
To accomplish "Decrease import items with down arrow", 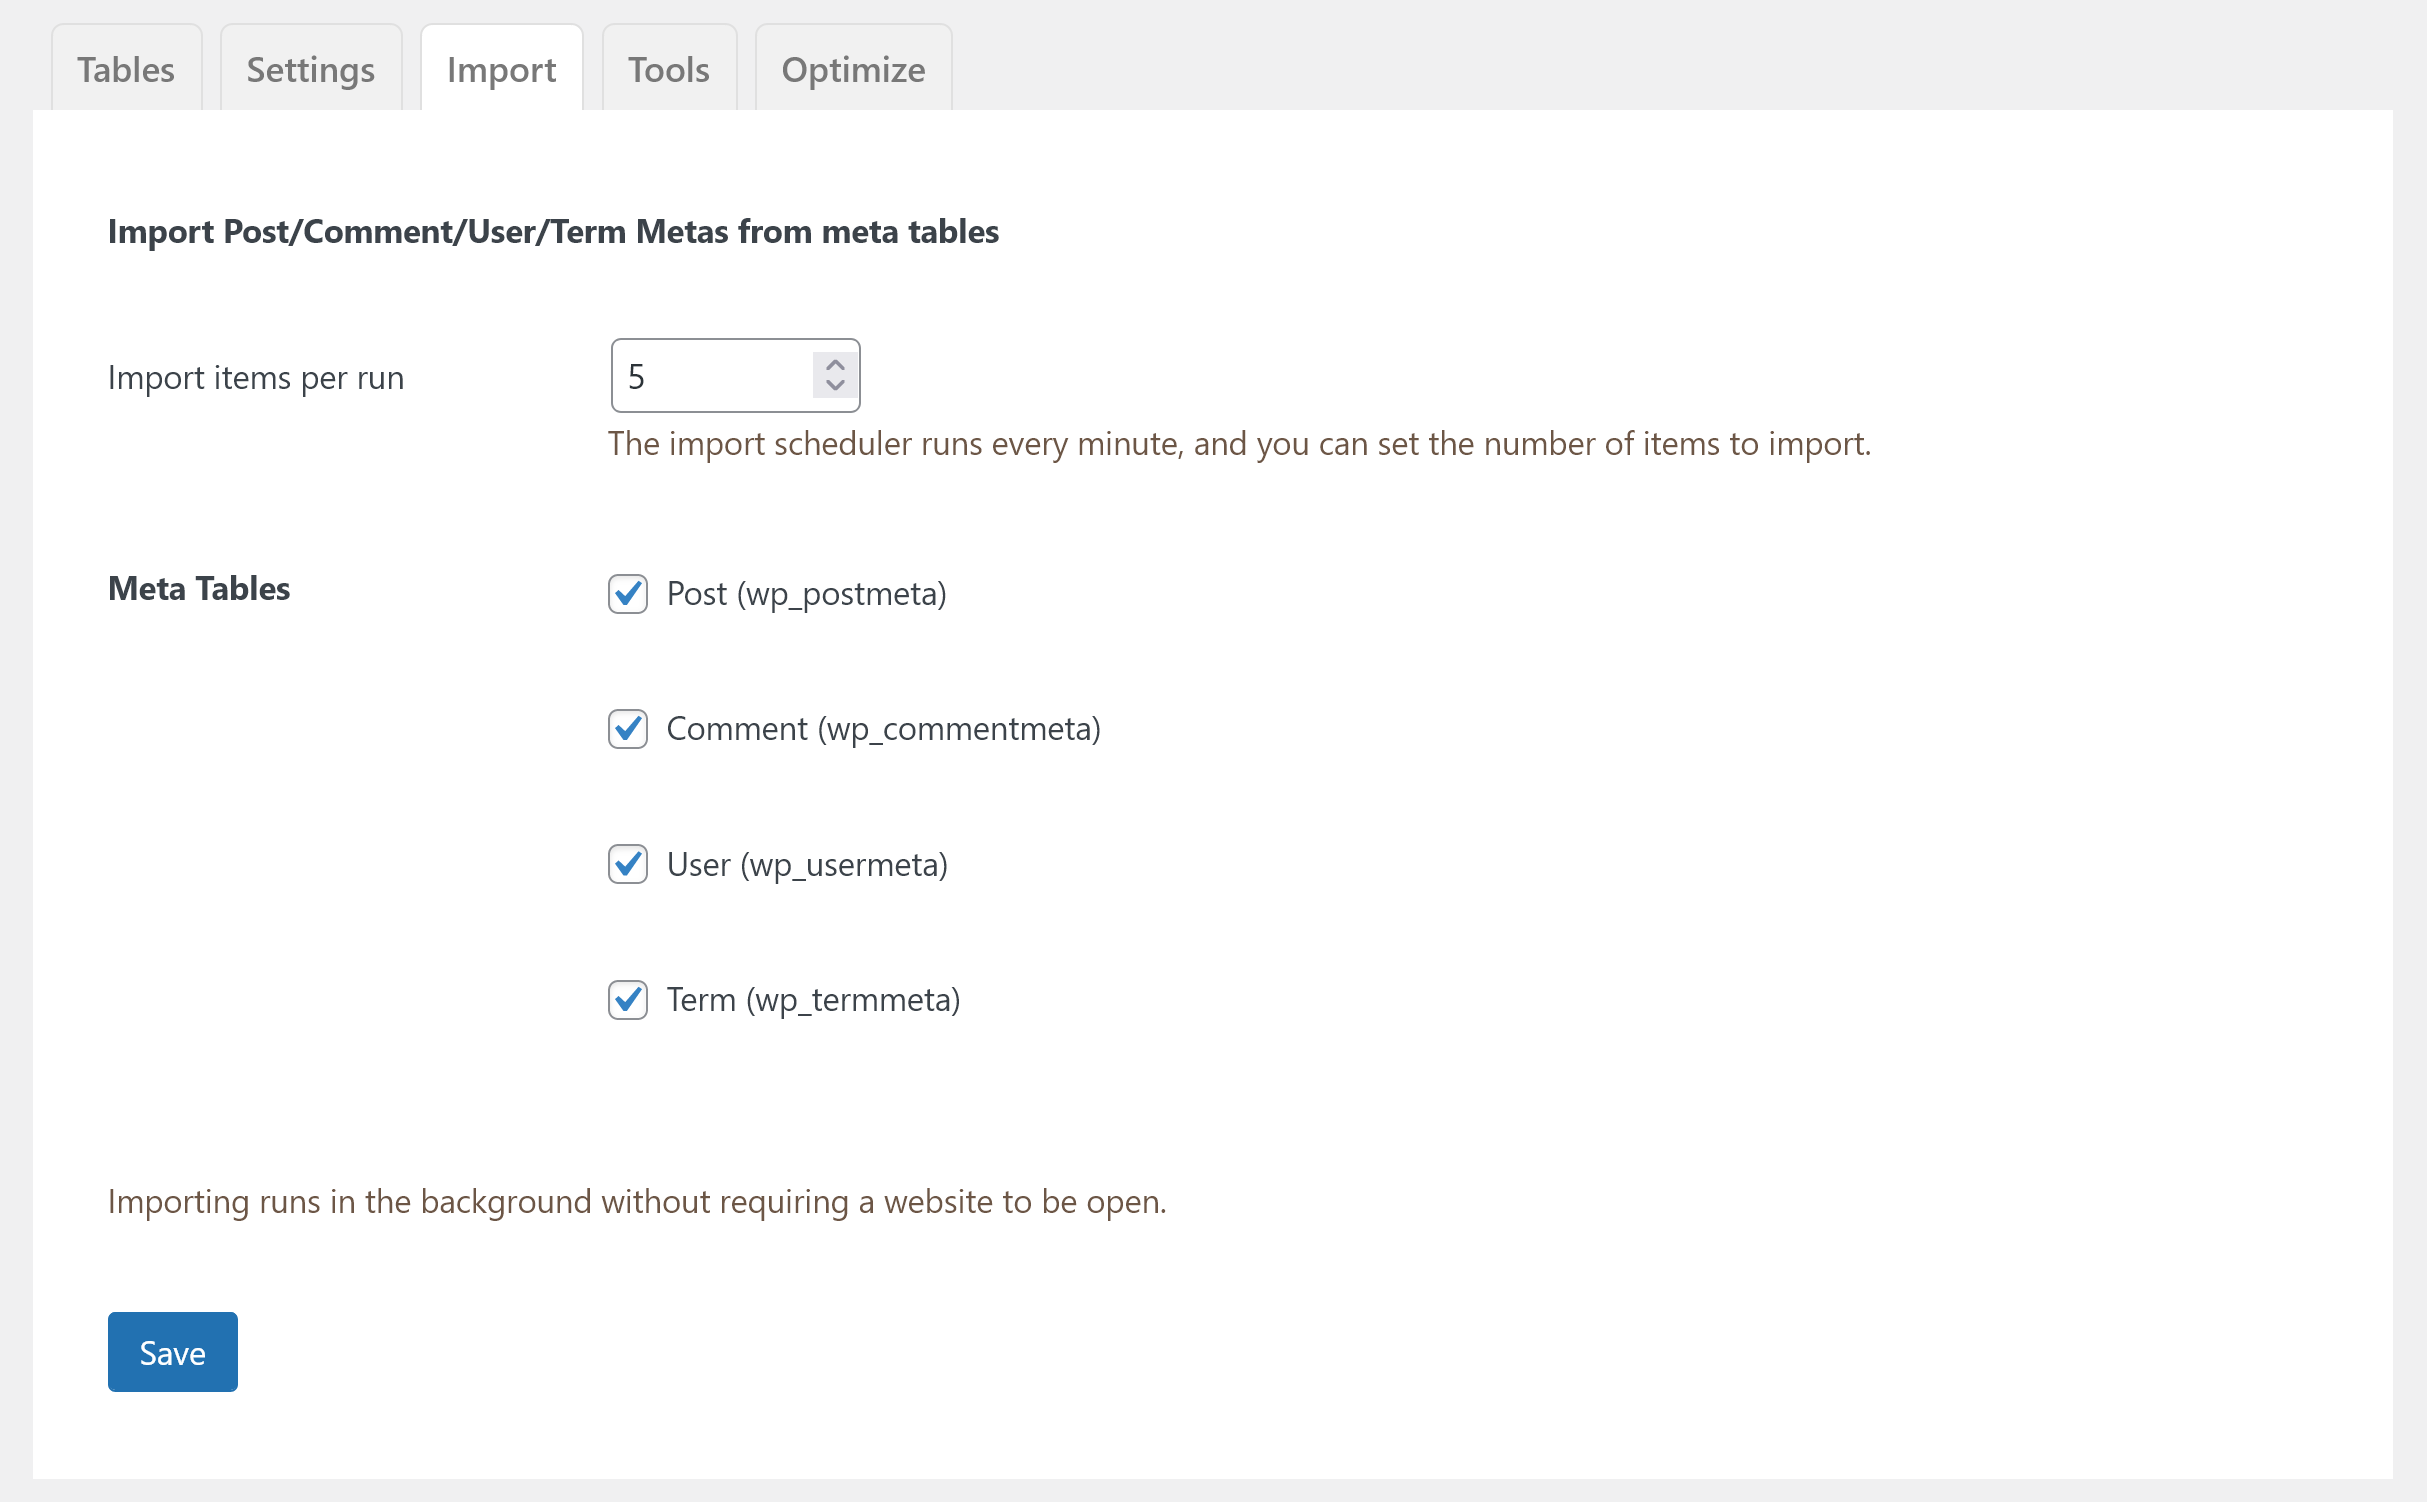I will click(x=835, y=386).
